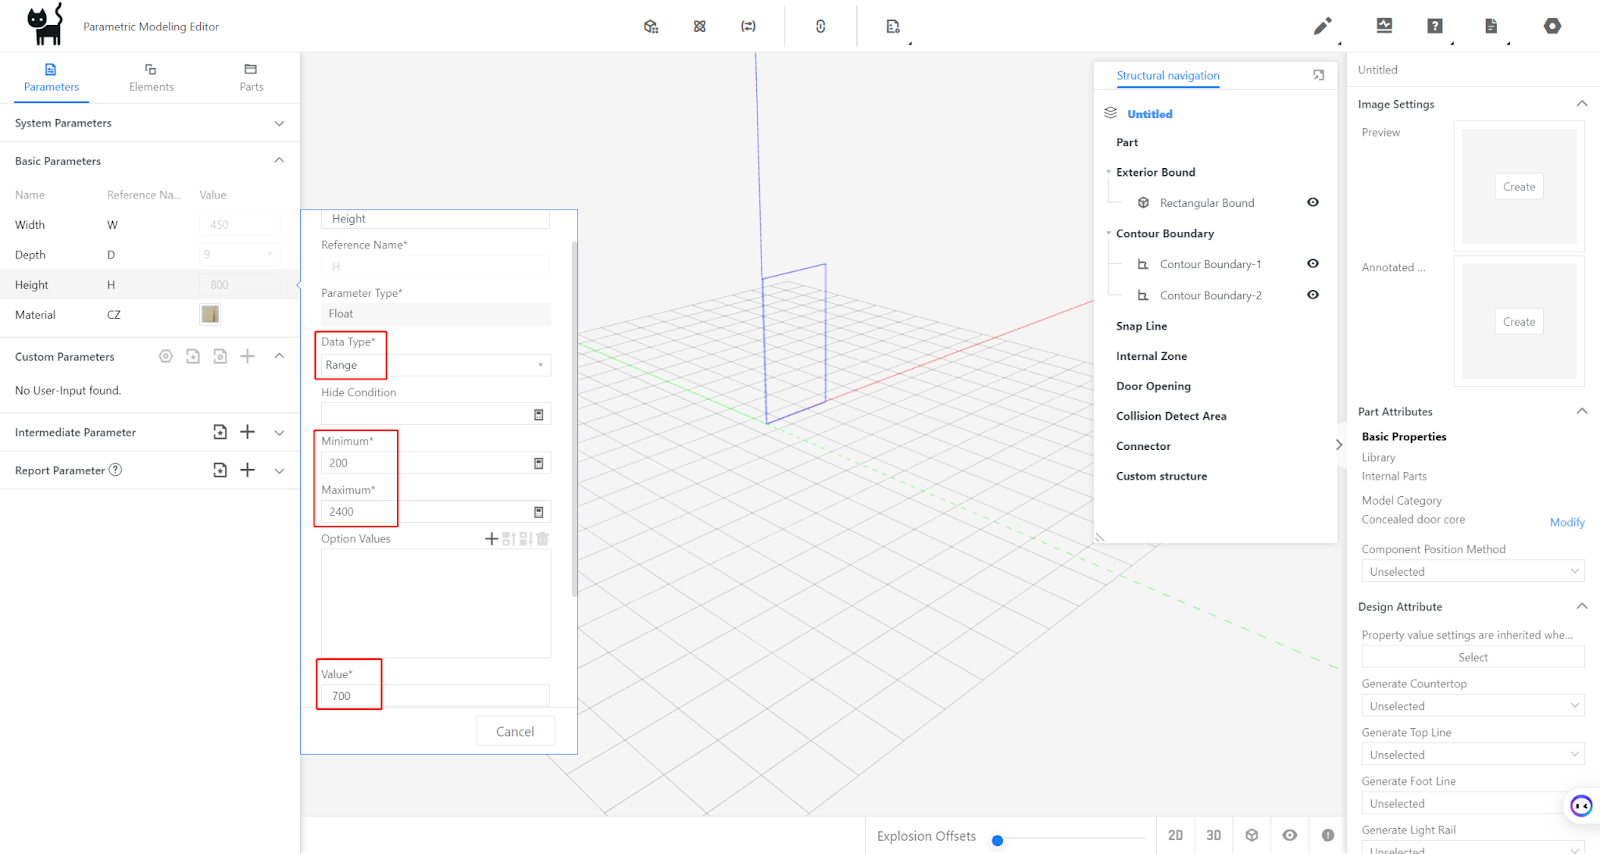Open the Parts tab

click(x=251, y=77)
